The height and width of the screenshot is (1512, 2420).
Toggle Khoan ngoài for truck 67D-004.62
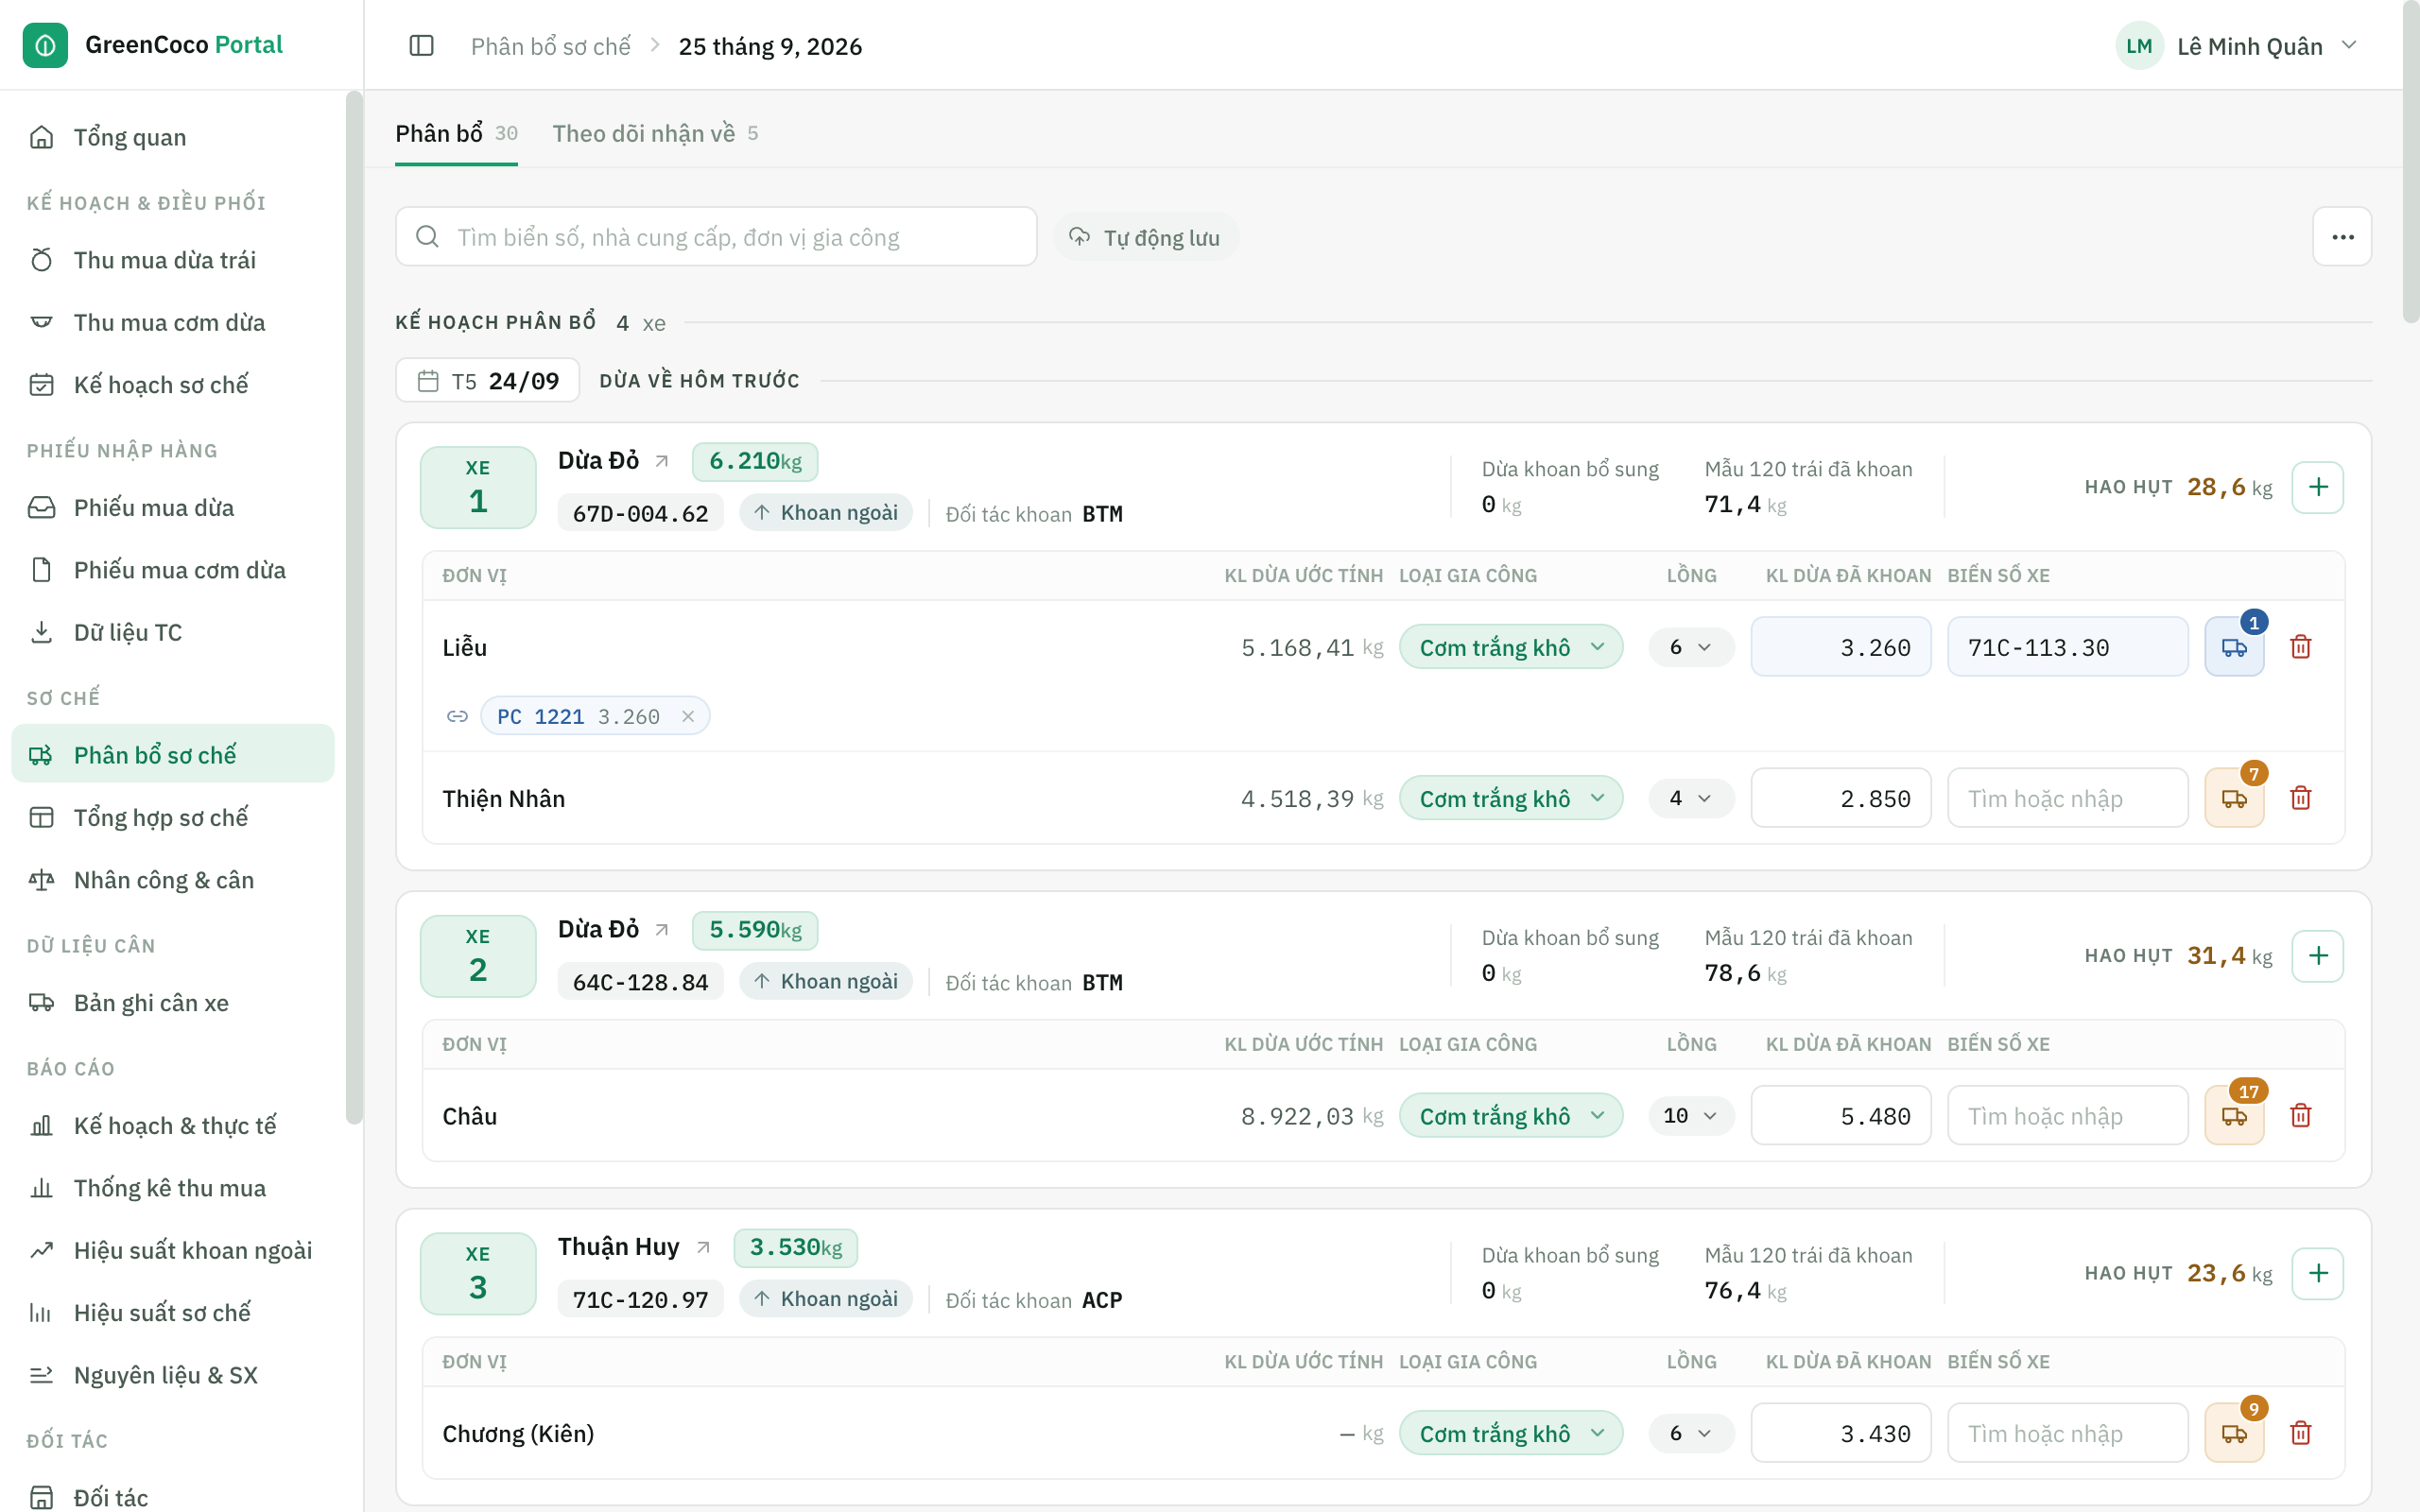826,513
